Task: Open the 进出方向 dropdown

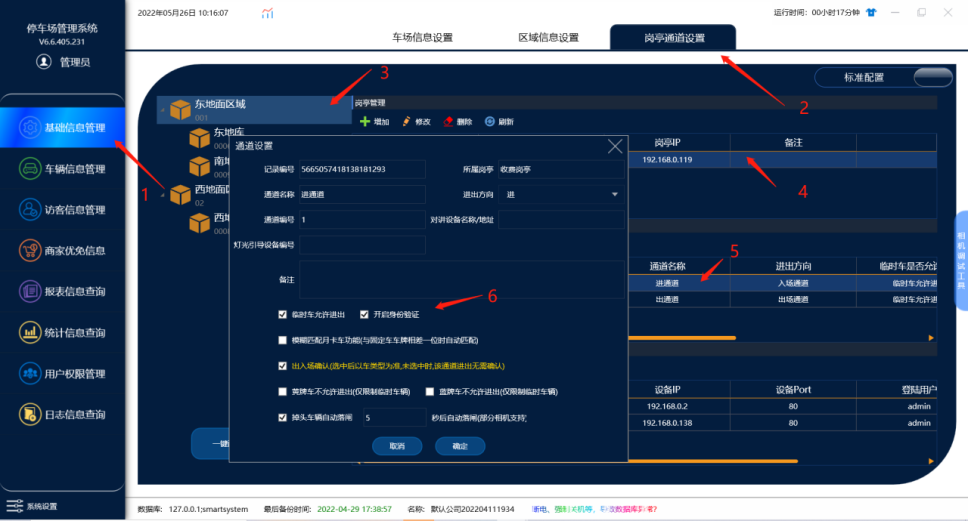Action: [x=561, y=194]
